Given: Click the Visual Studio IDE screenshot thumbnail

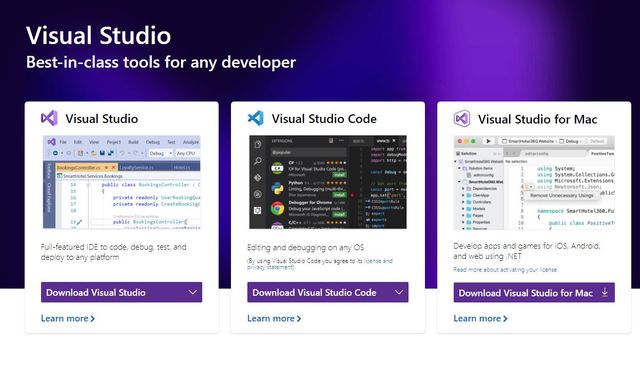Looking at the screenshot, I should pyautogui.click(x=122, y=182).
